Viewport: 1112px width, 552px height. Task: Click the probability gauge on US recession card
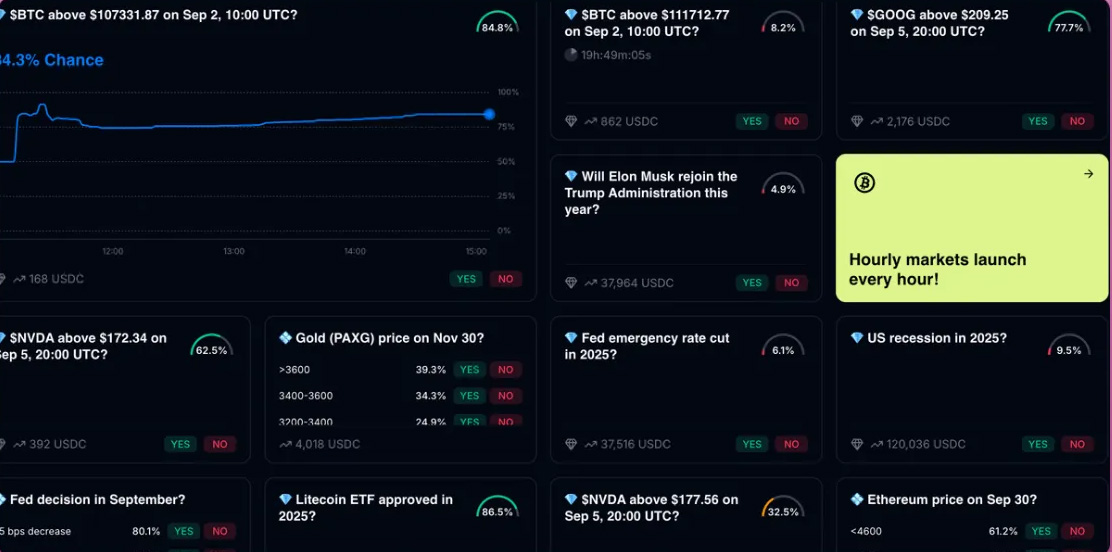click(x=1068, y=348)
